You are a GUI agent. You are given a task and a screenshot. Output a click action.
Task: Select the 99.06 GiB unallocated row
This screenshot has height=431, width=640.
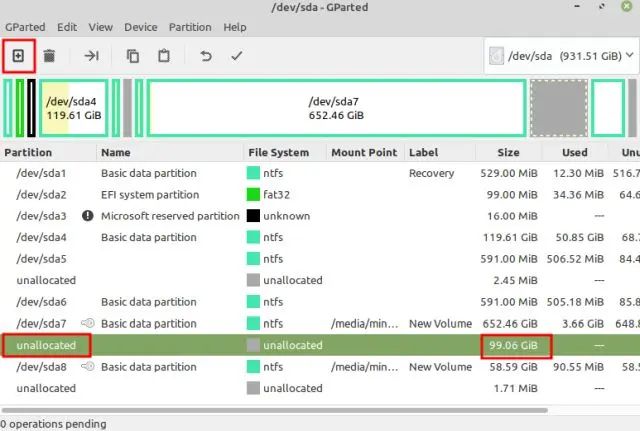click(300, 345)
